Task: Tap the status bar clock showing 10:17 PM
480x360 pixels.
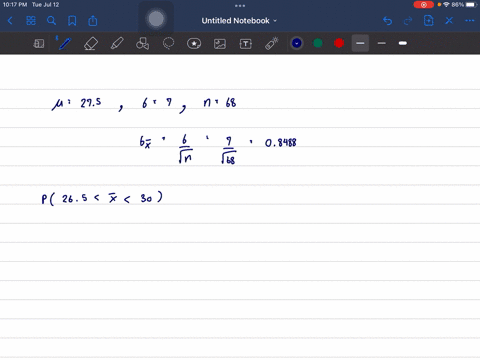Action: pyautogui.click(x=15, y=5)
